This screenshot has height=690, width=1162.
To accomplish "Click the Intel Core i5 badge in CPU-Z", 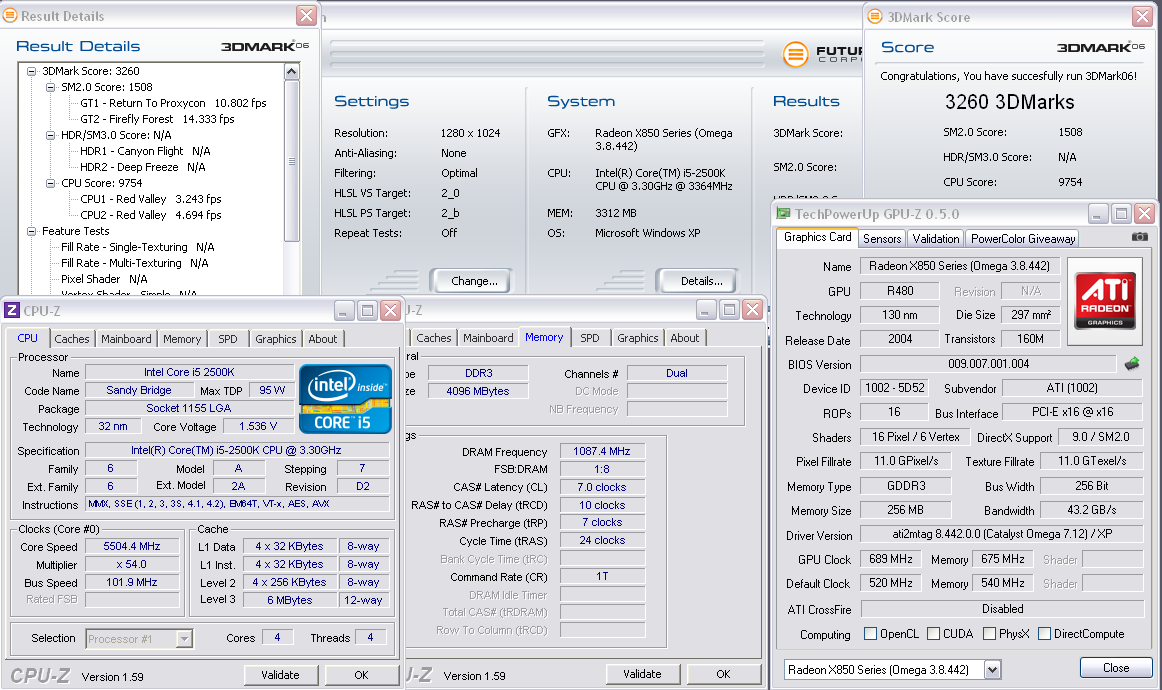I will click(x=345, y=399).
